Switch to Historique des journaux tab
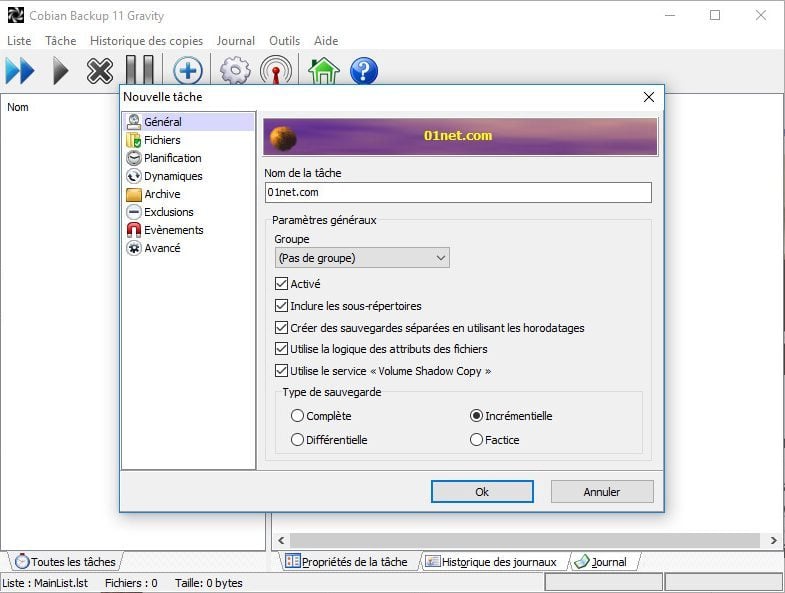The height and width of the screenshot is (593, 785). point(491,562)
